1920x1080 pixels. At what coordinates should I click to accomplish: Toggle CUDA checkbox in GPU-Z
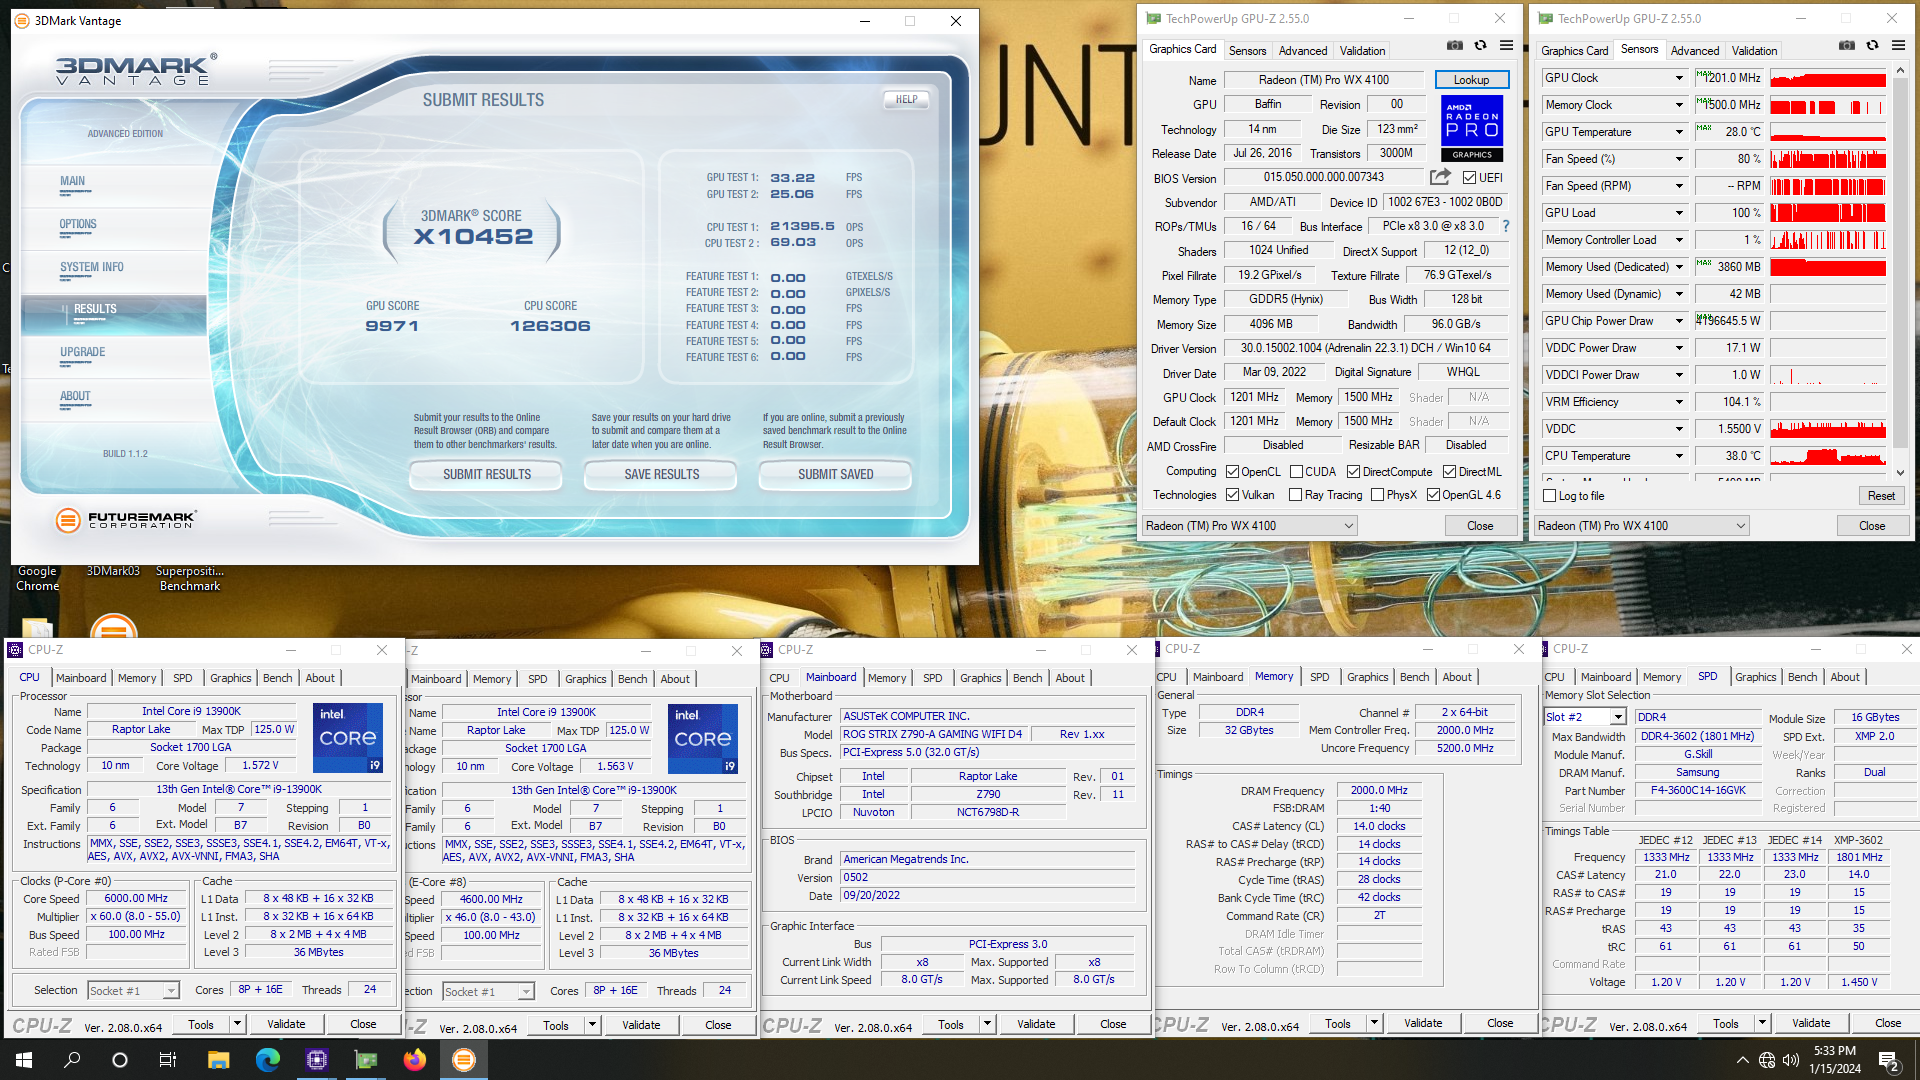click(1296, 472)
